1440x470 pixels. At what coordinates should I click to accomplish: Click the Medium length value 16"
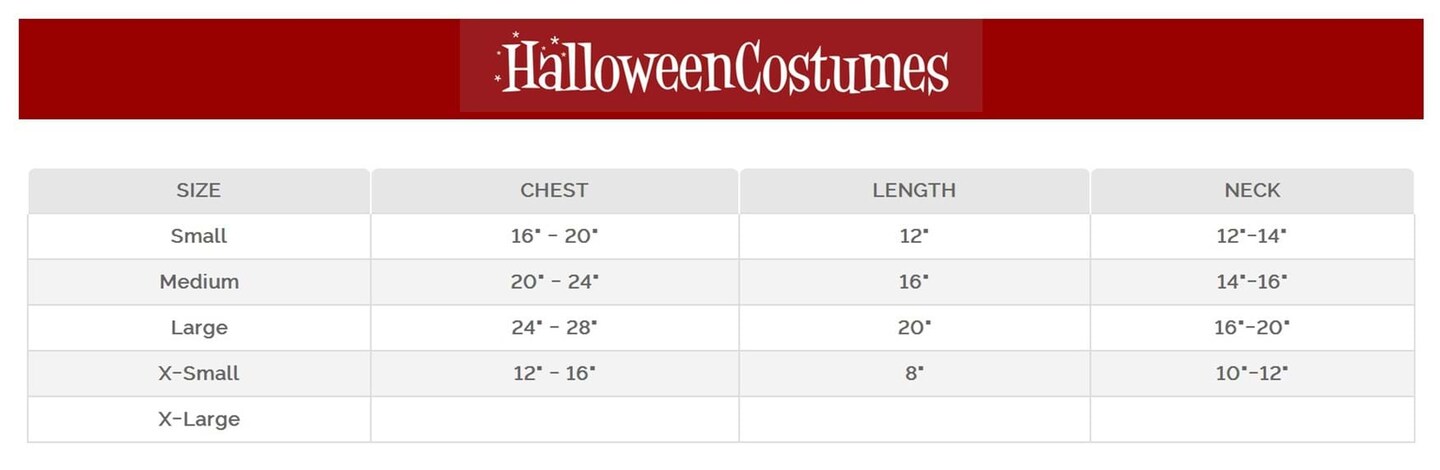click(914, 282)
